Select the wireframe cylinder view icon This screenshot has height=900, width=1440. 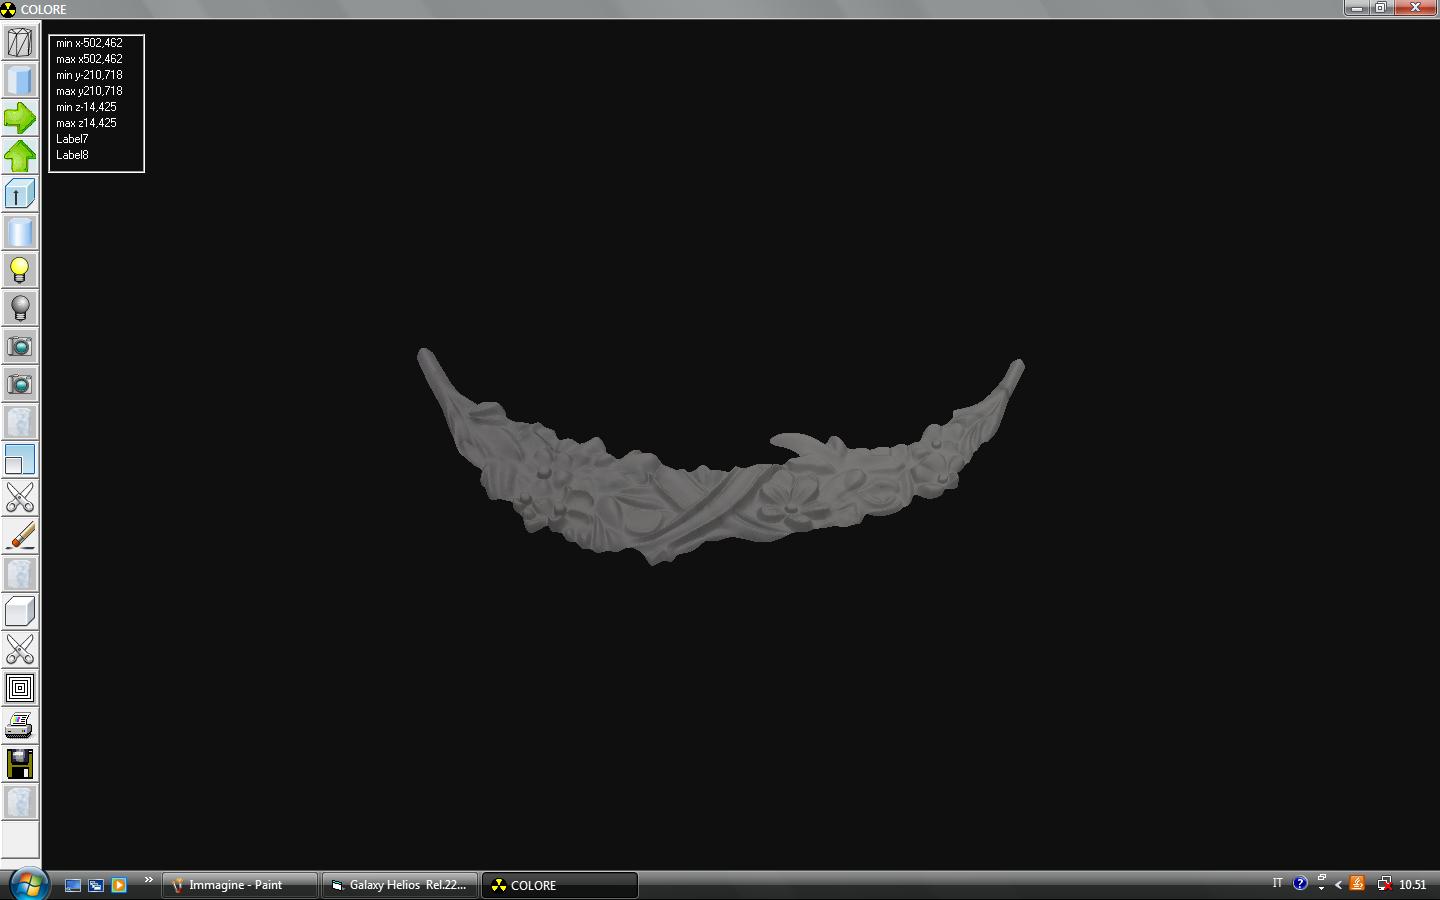[x=20, y=42]
